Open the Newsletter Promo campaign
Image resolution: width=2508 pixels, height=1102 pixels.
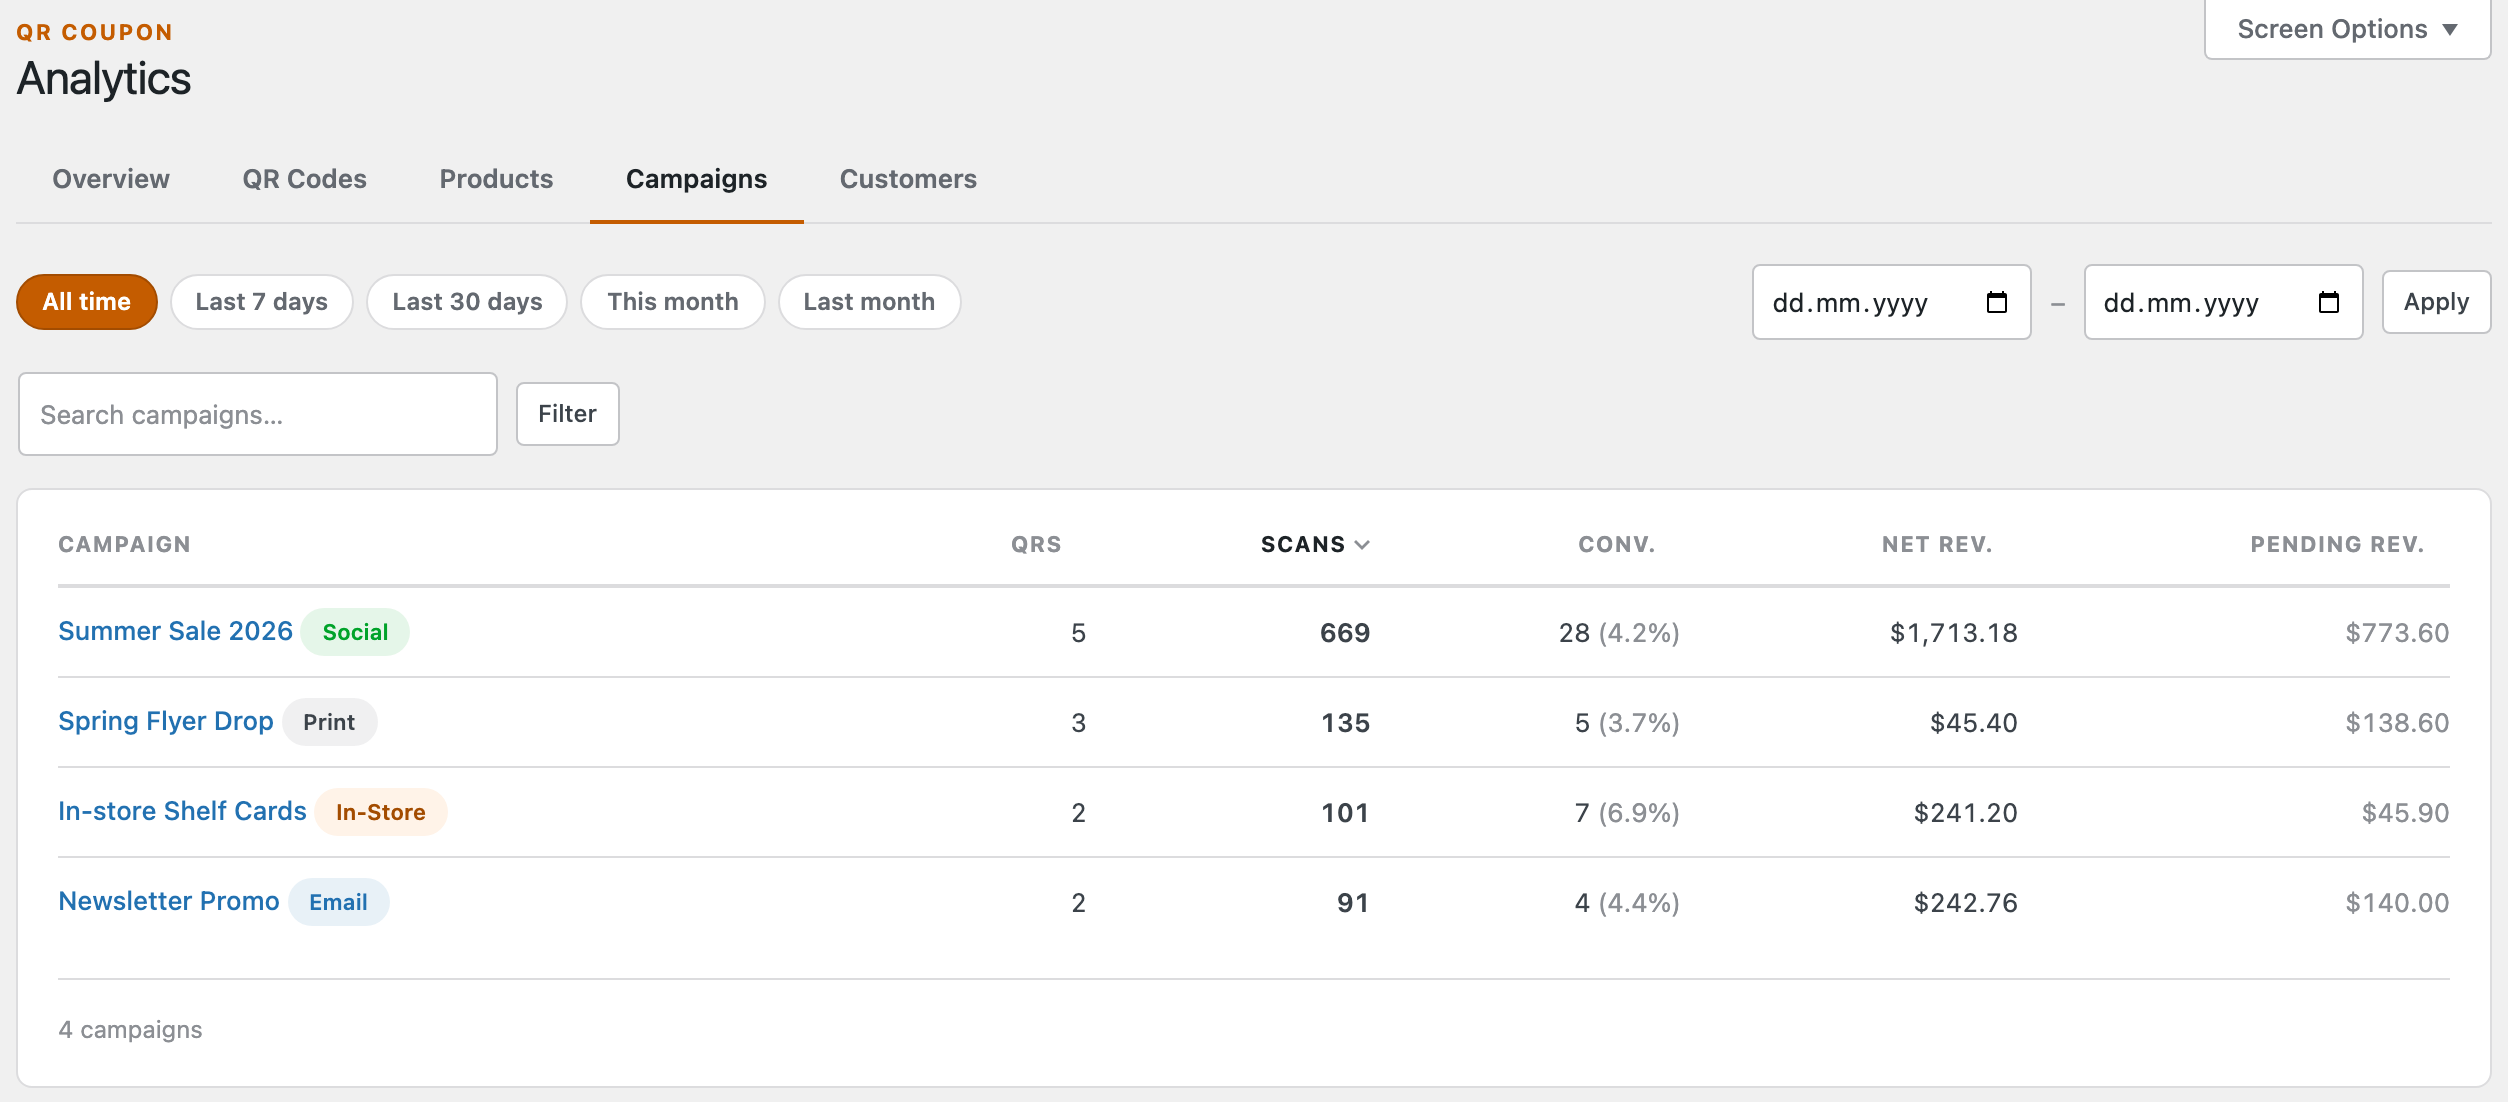point(168,901)
